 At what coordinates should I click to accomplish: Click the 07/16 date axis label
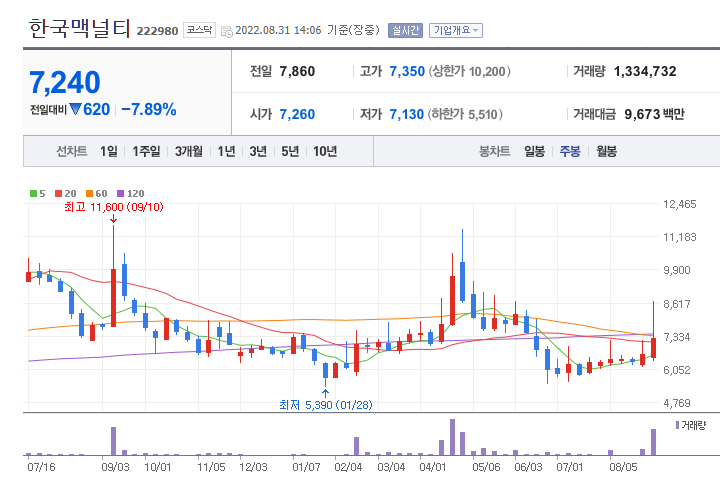pyautogui.click(x=41, y=468)
